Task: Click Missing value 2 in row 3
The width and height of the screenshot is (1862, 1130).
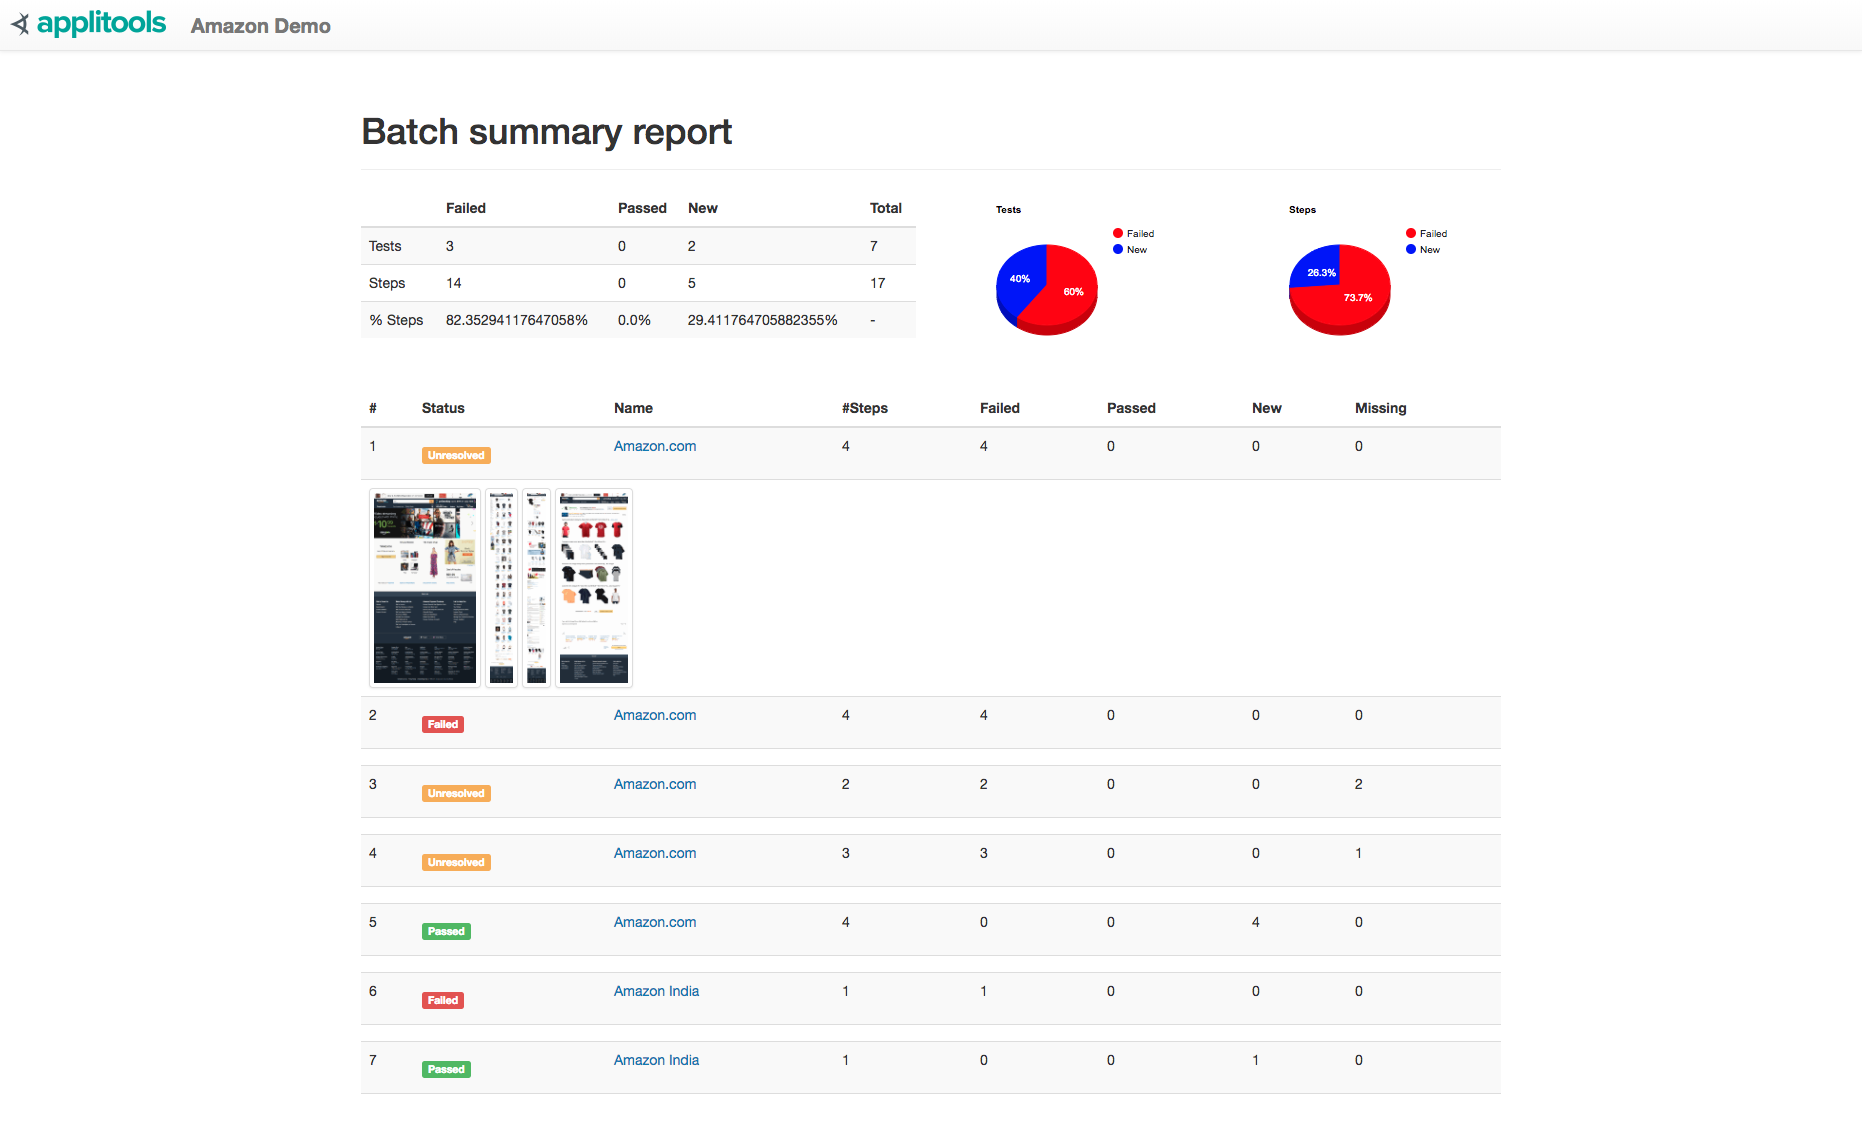Action: (1359, 784)
